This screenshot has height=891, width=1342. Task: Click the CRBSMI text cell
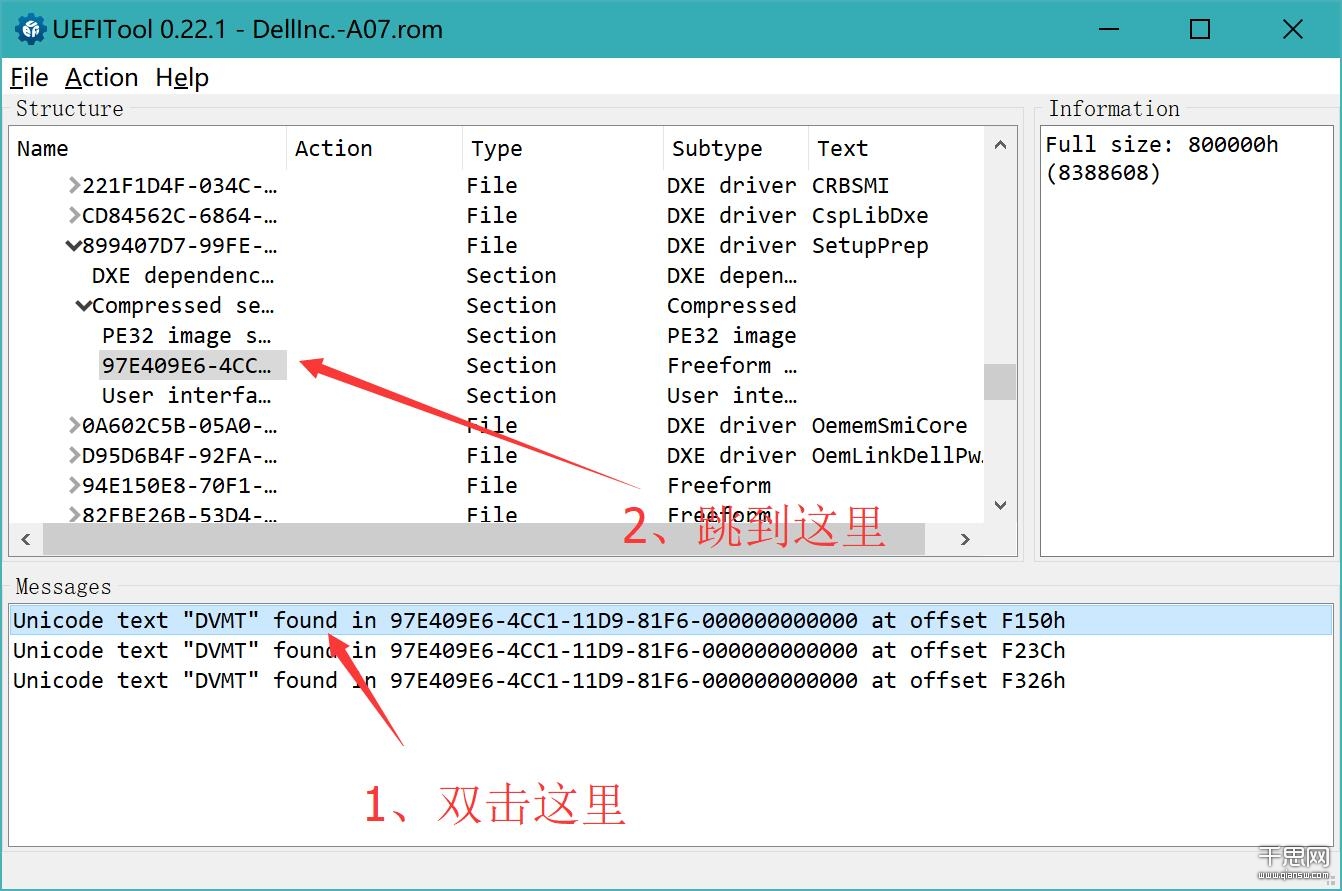click(x=850, y=185)
